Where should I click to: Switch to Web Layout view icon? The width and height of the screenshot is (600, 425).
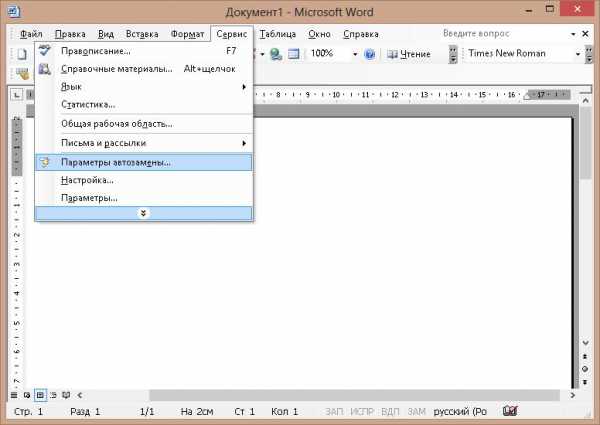pyautogui.click(x=27, y=395)
